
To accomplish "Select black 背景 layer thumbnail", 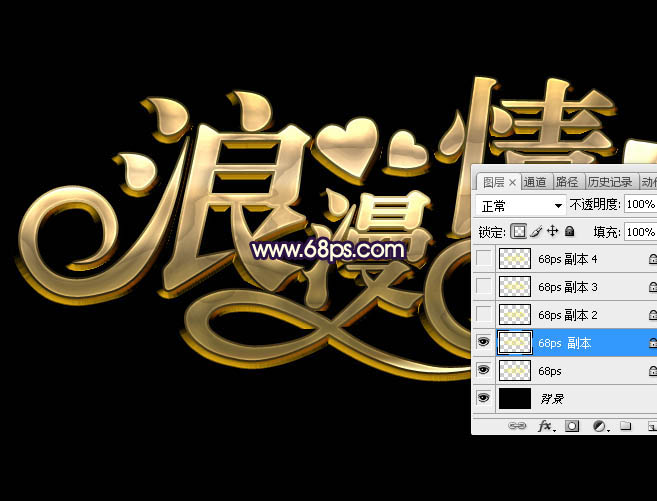I will tap(515, 398).
